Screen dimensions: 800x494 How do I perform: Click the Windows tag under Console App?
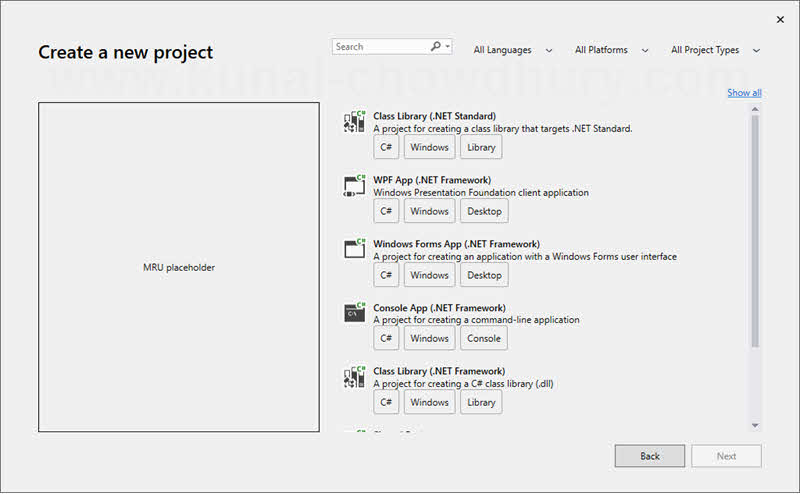coord(429,338)
